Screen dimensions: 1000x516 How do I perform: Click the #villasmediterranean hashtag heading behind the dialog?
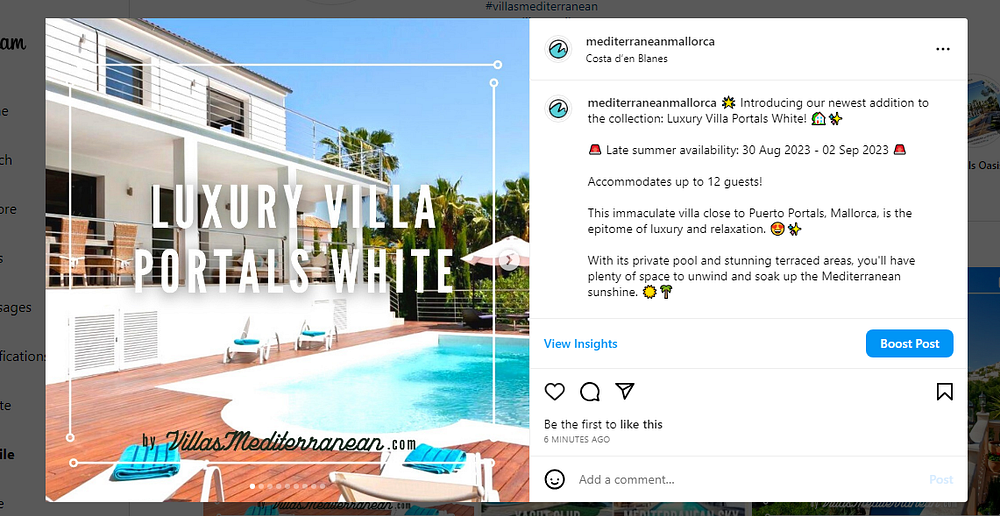tap(541, 6)
